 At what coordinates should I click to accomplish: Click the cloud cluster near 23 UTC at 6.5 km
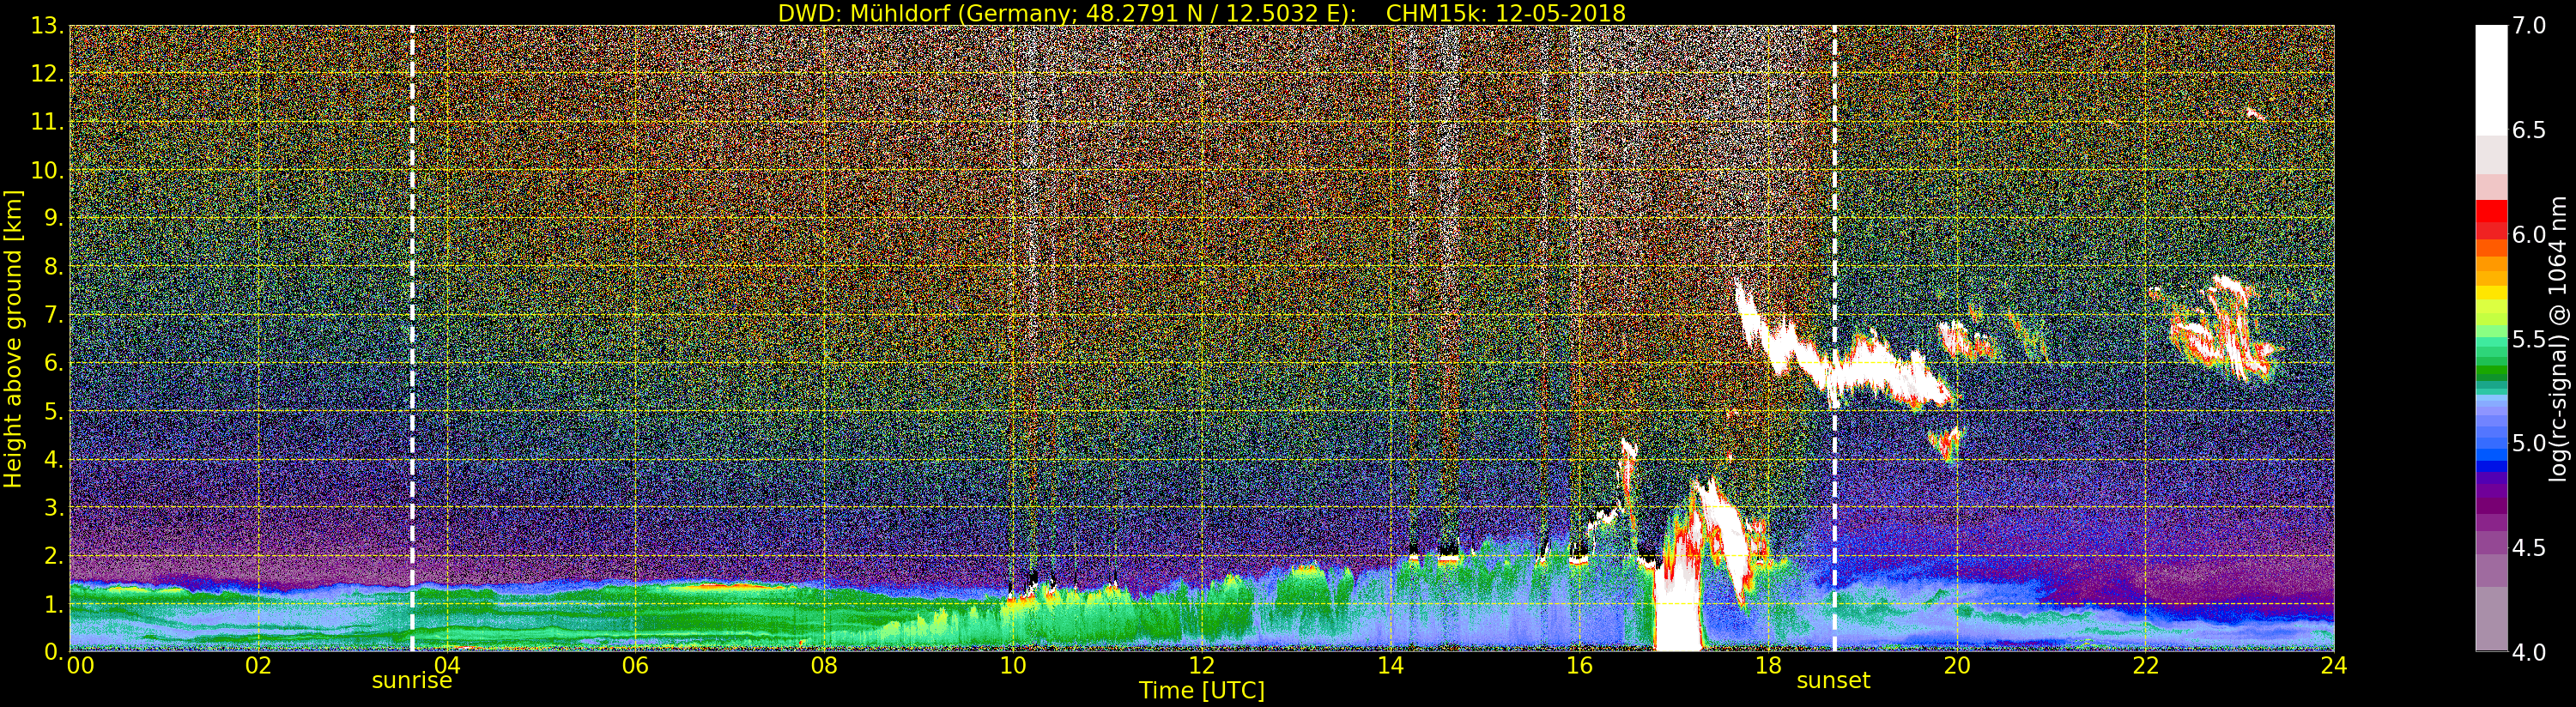coord(2223,329)
